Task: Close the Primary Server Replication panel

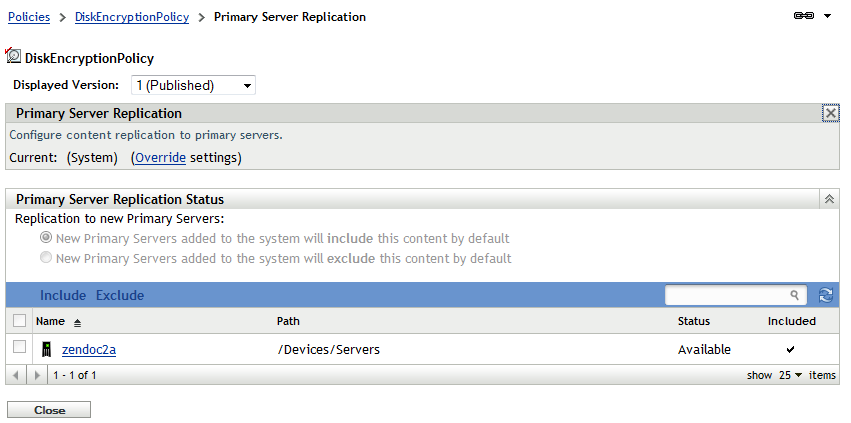Action: tap(830, 114)
